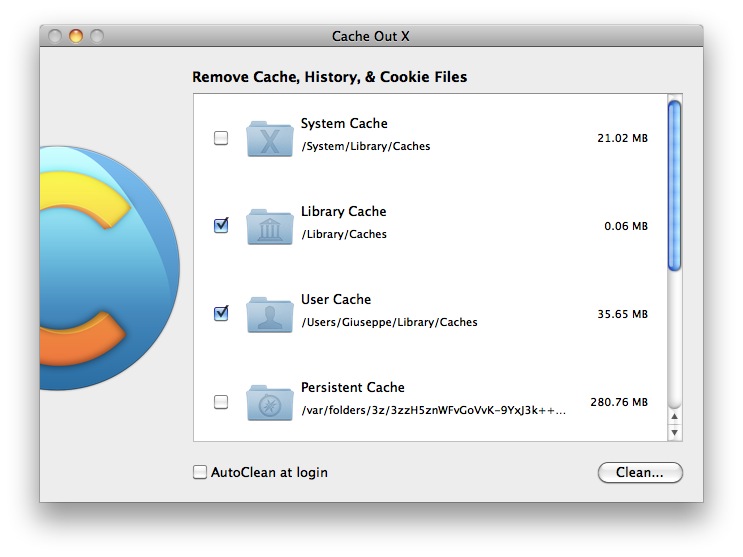
Task: Select the Persistent Cache label
Action: click(353, 387)
